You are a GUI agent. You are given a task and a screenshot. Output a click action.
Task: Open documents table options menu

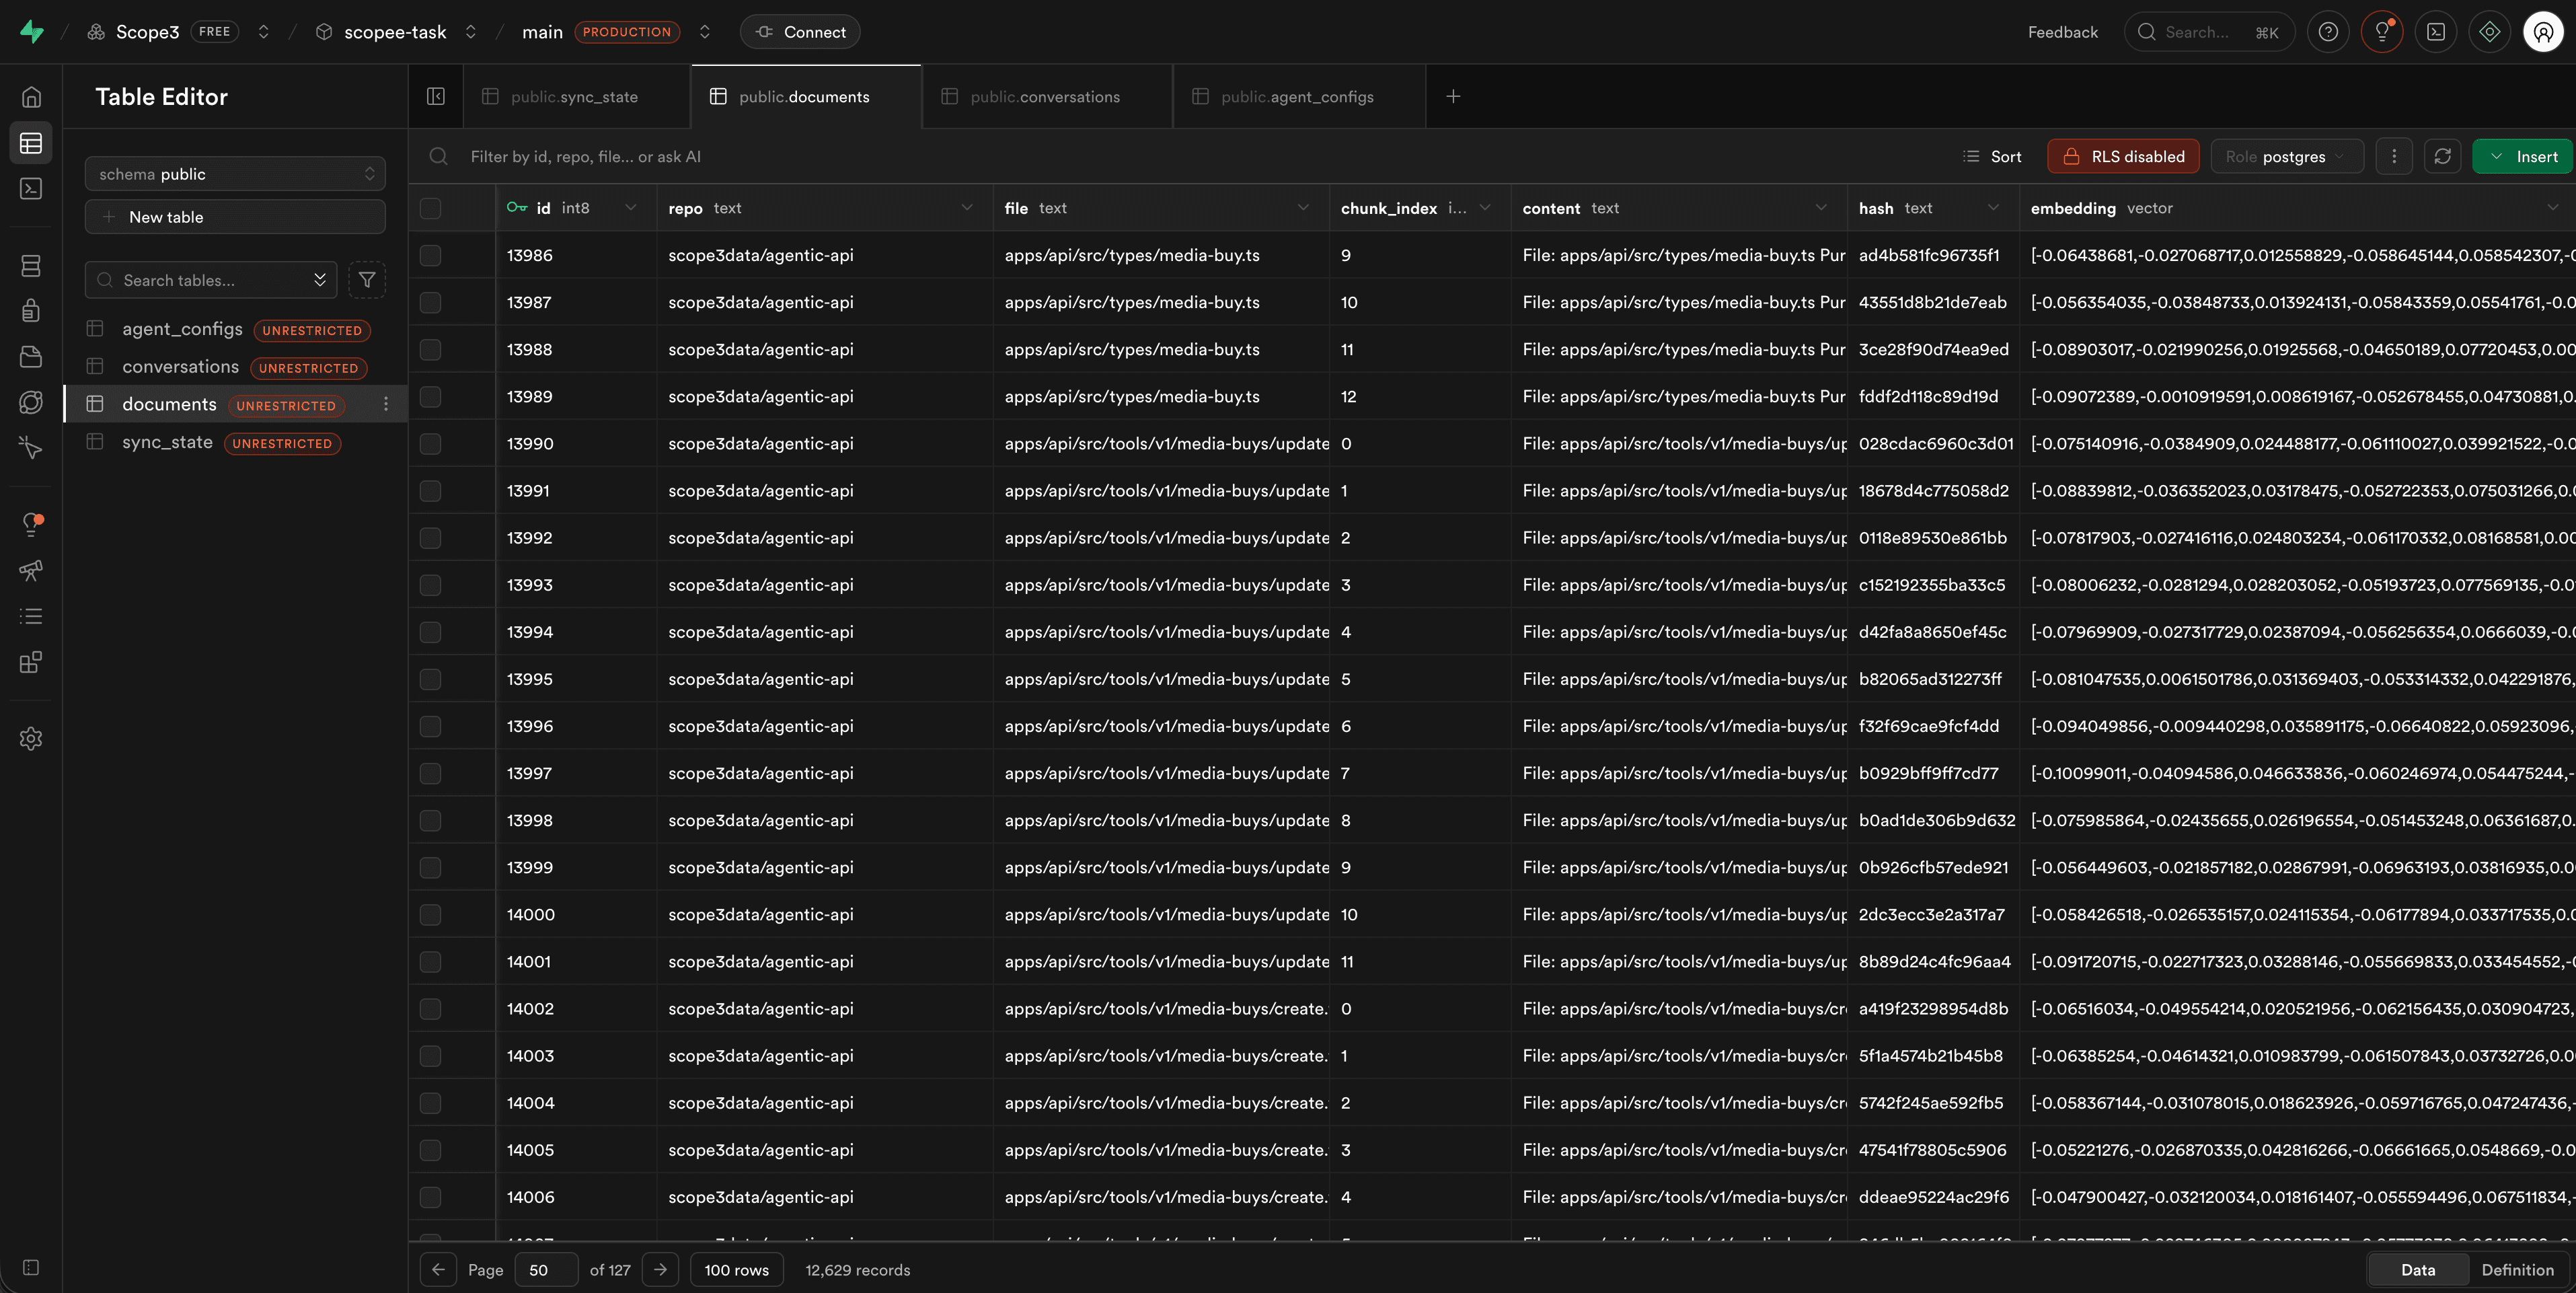386,404
